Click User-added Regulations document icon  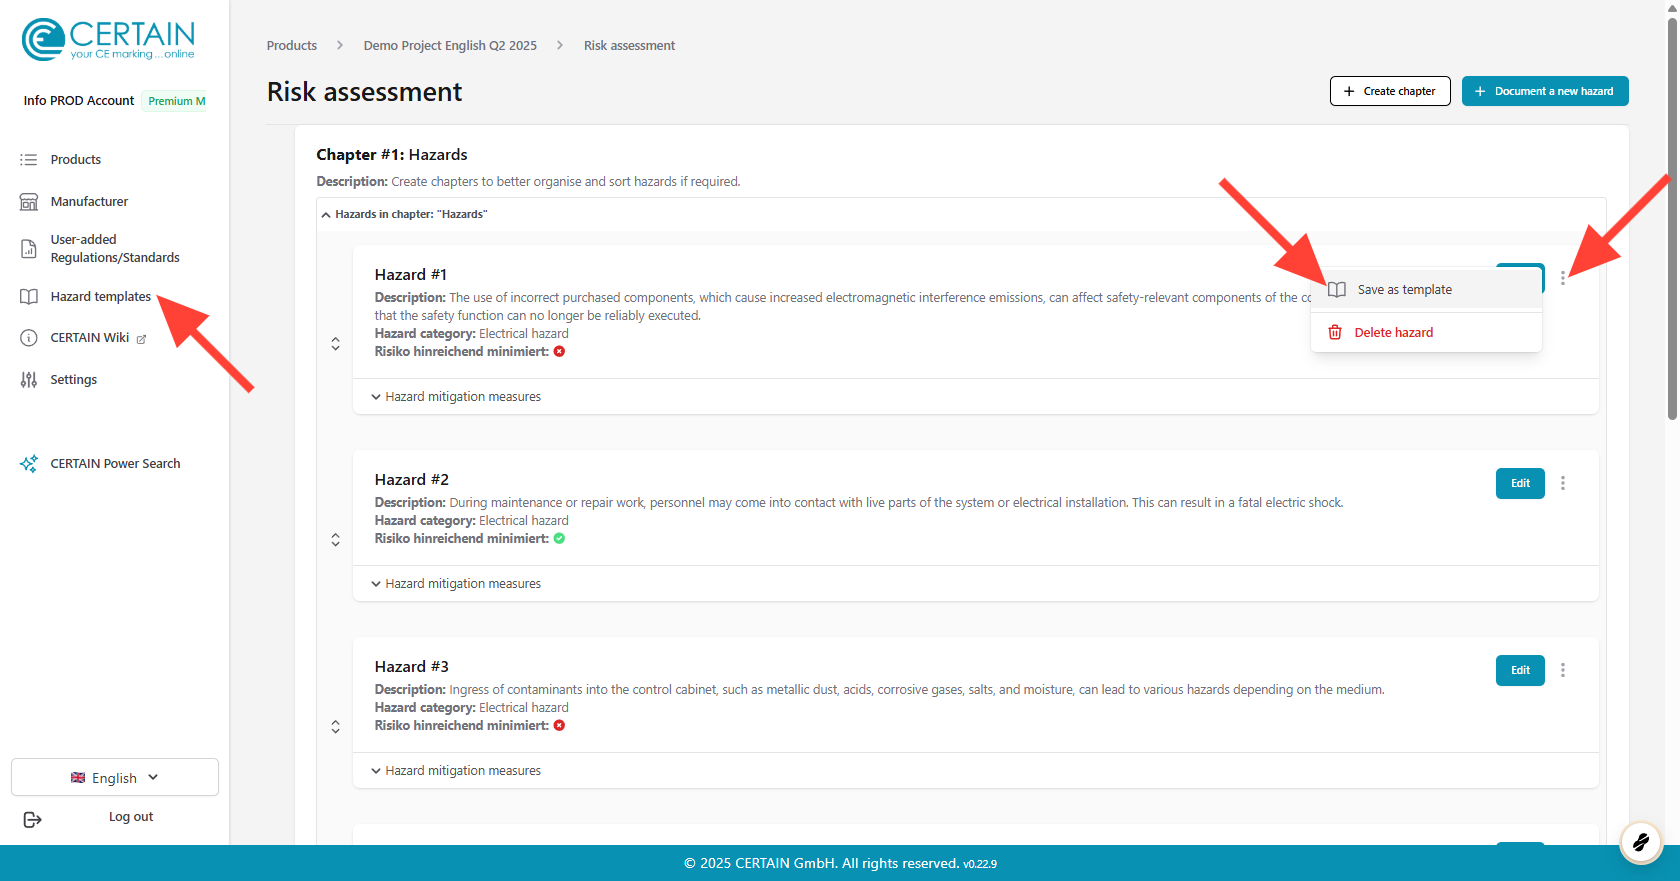[x=29, y=249]
